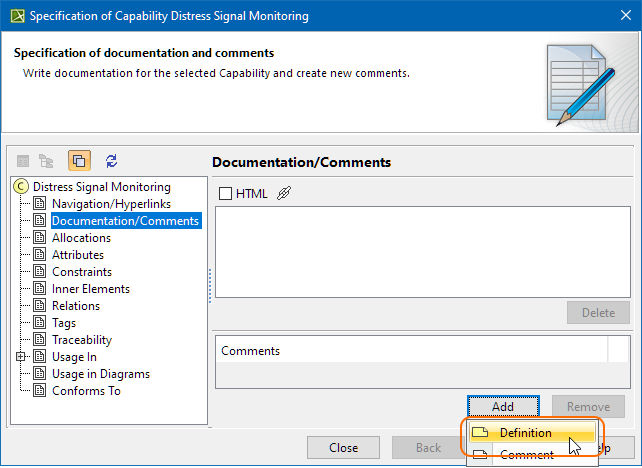Click the greyed tree structure toolbar icon

(46, 160)
